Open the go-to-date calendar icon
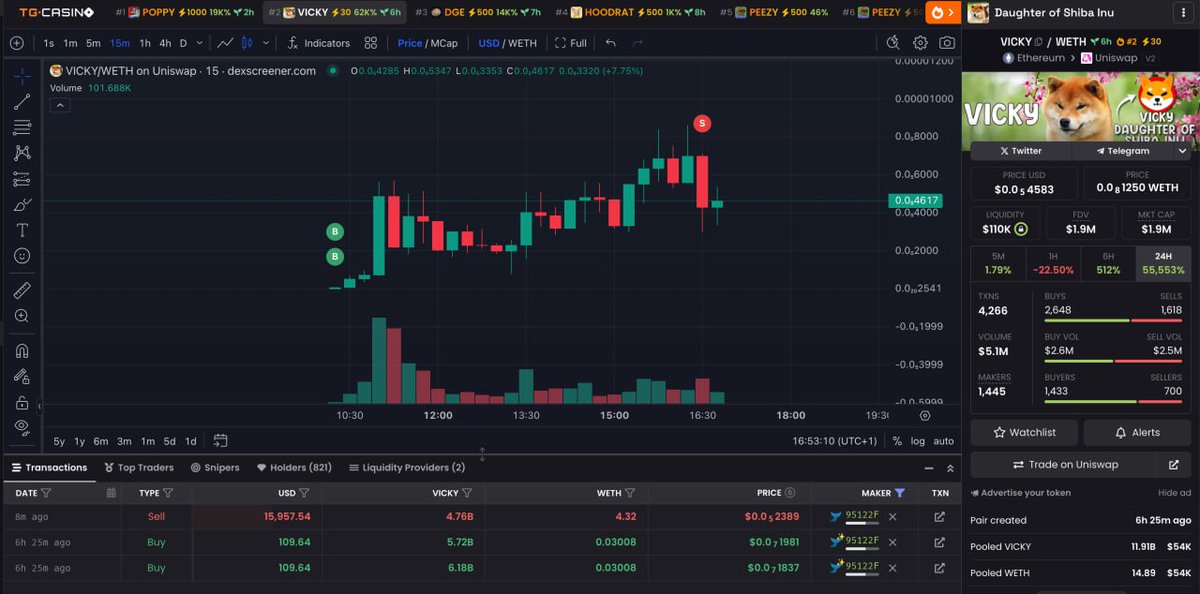Viewport: 1200px width, 594px height. click(x=220, y=441)
